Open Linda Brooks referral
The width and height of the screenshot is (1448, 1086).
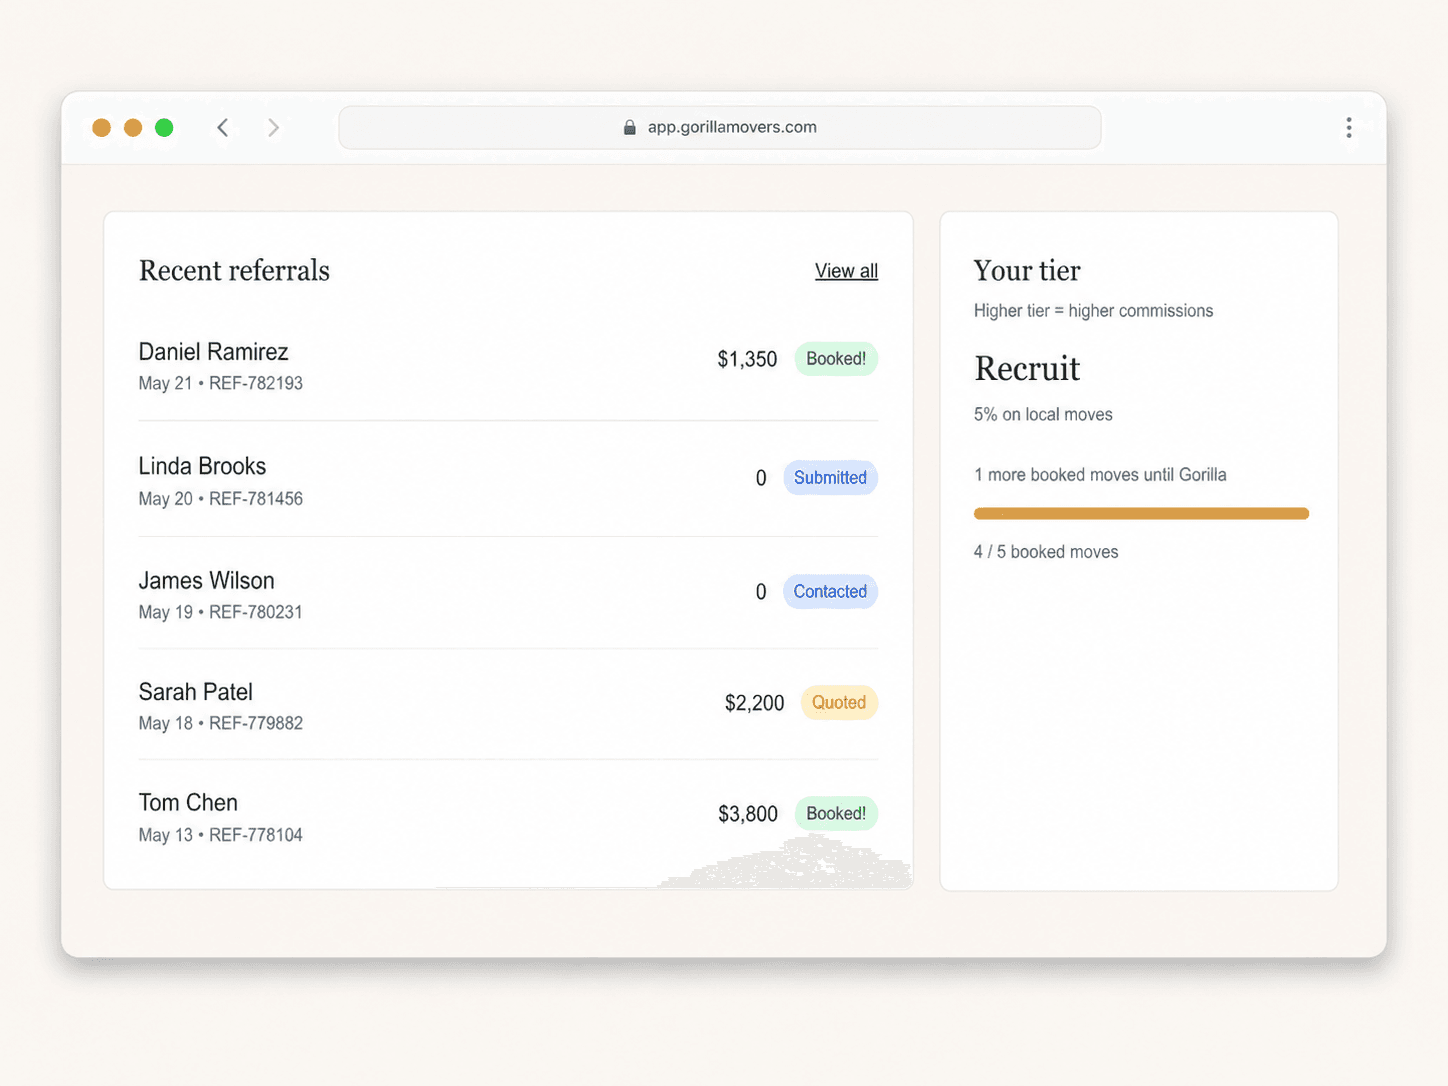[x=202, y=466]
